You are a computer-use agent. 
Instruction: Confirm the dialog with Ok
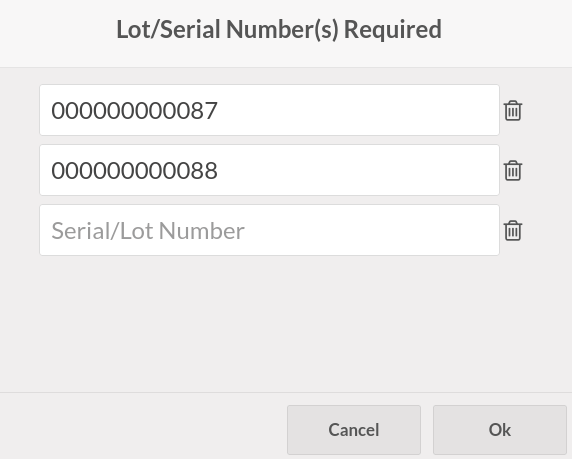click(x=500, y=429)
